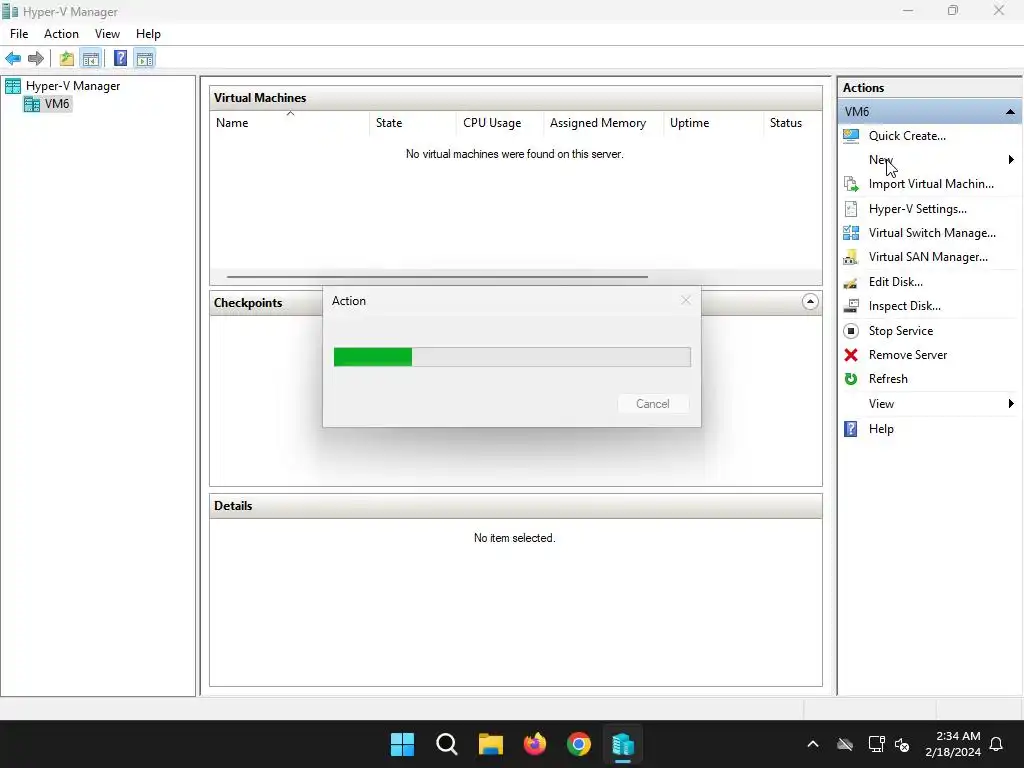Click the green Action progress bar
1024x768 pixels.
tap(512, 357)
